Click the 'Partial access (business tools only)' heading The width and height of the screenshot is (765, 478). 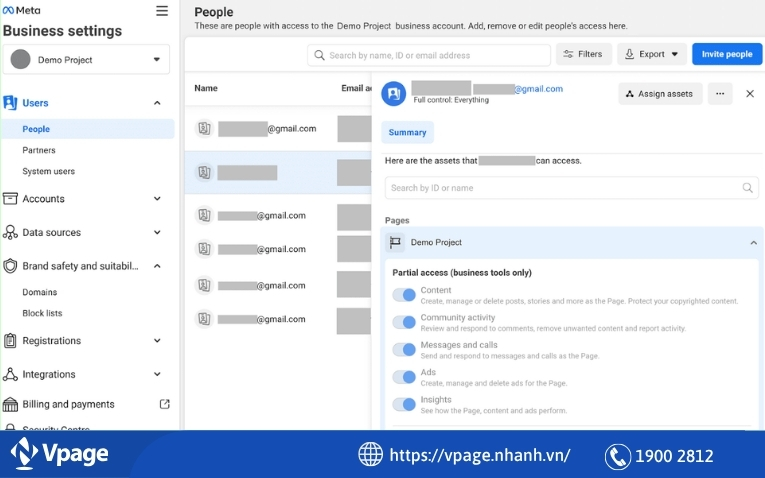[x=462, y=273]
